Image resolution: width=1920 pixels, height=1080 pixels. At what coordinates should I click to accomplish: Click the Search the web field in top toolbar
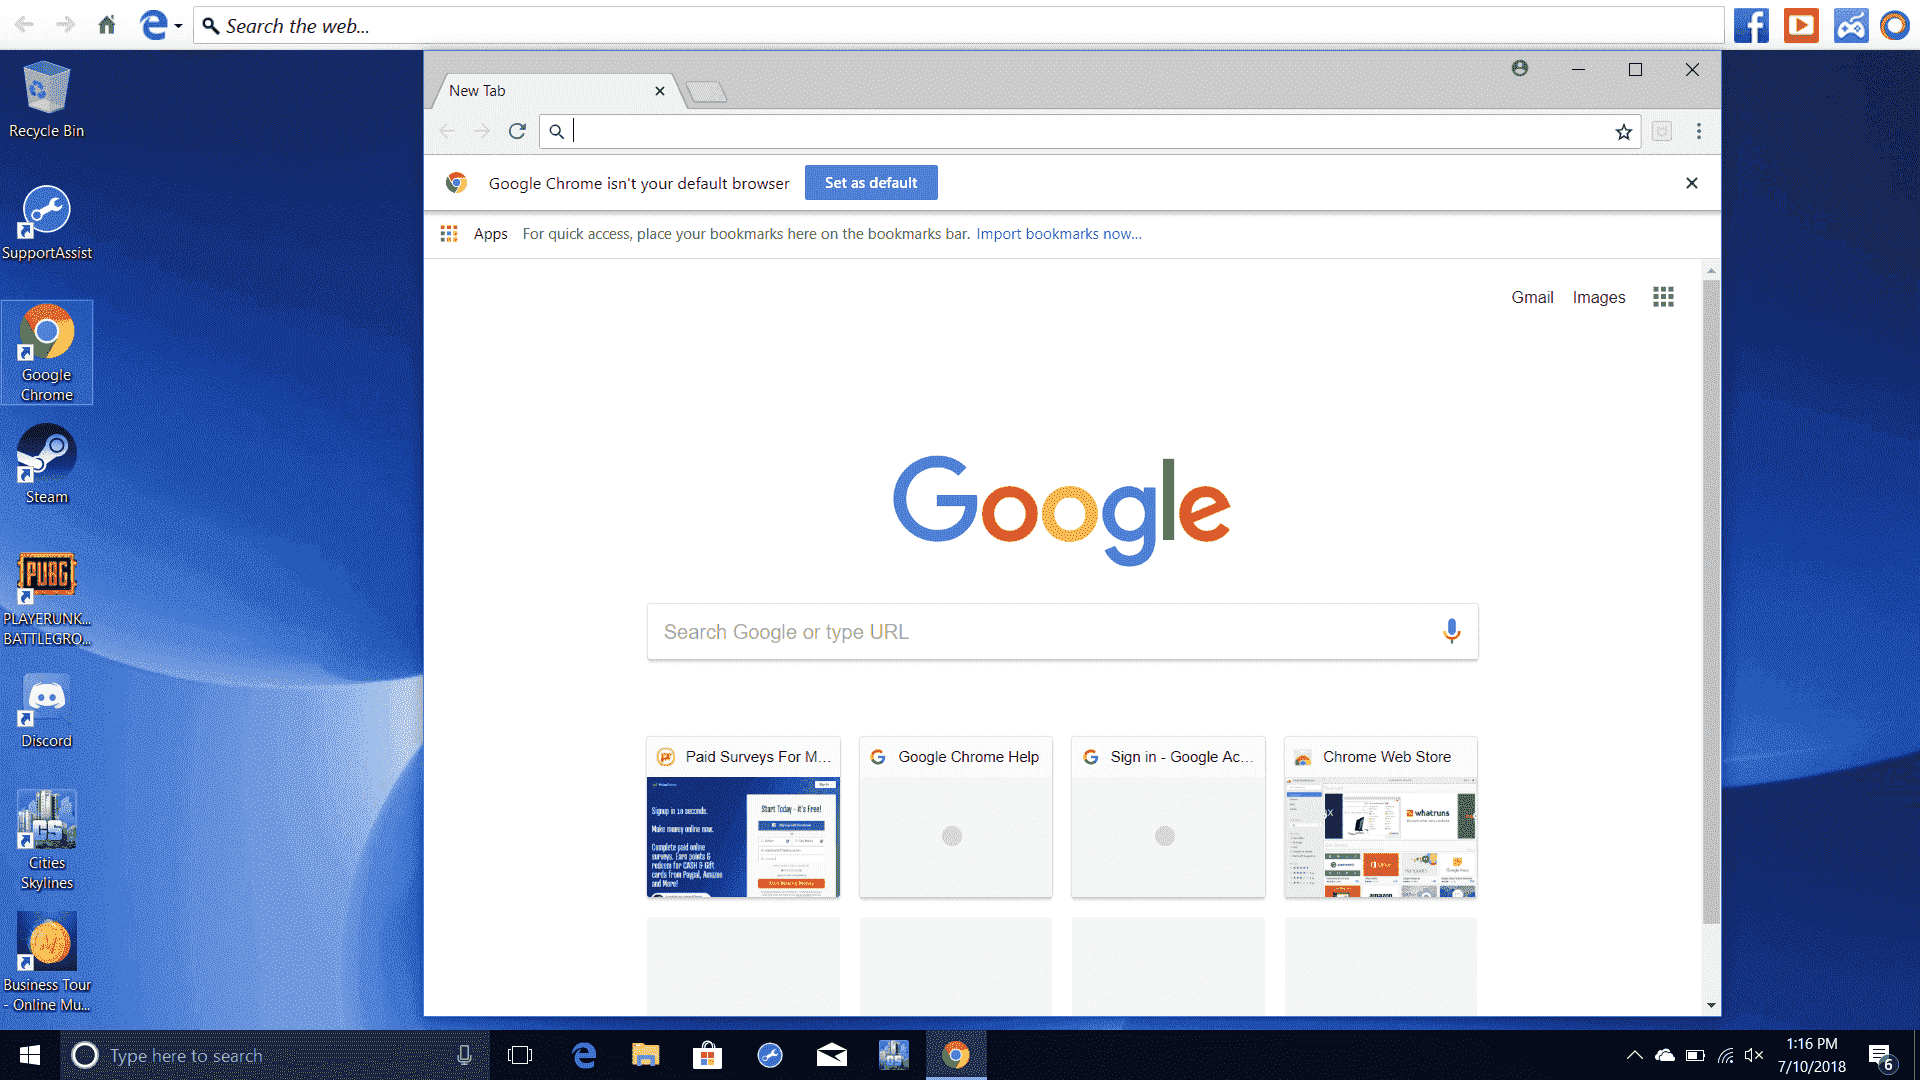coord(958,26)
